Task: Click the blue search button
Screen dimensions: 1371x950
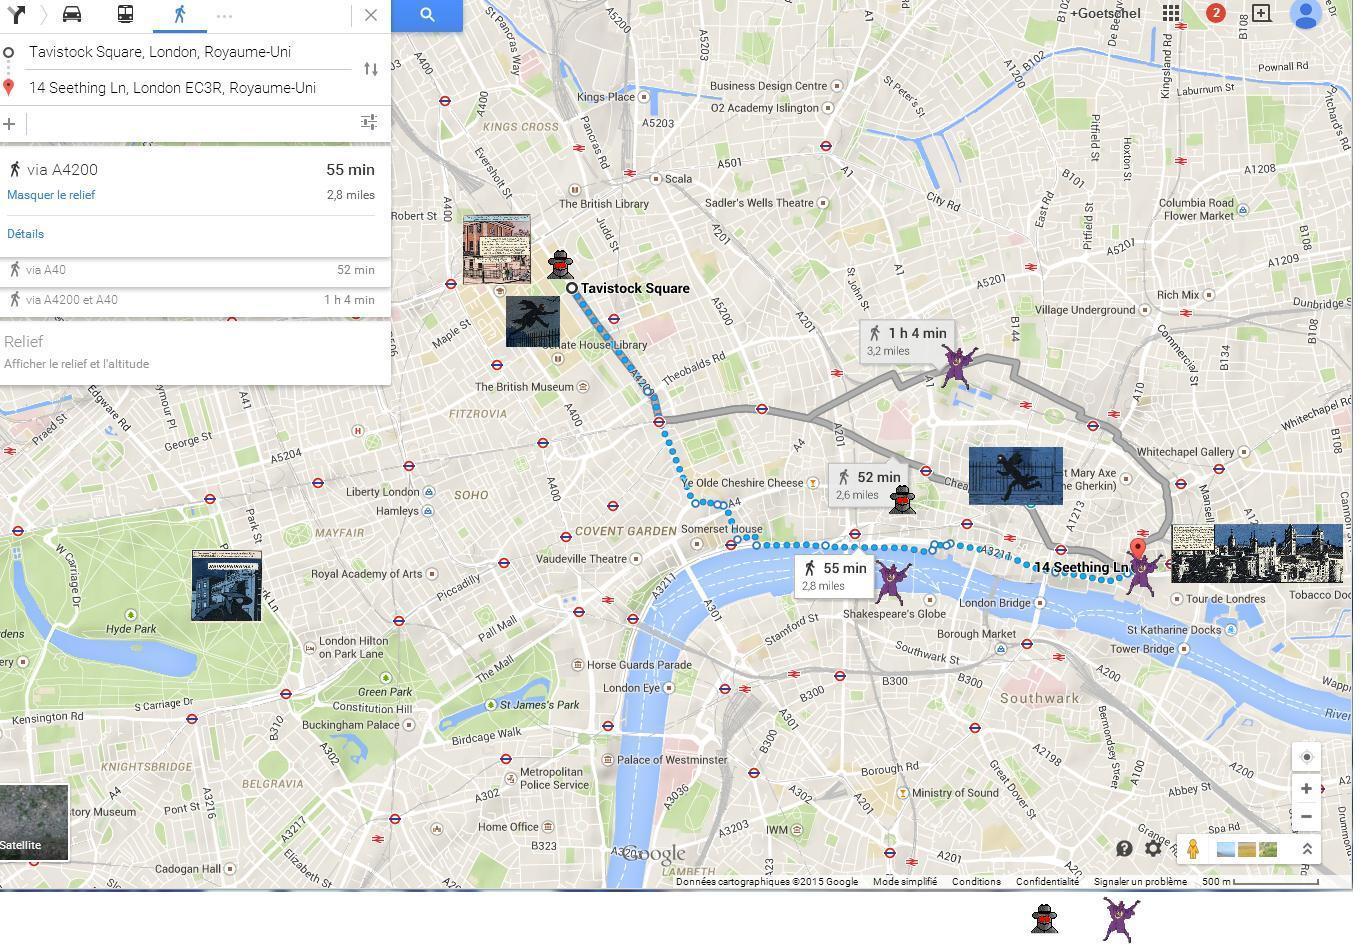Action: pyautogui.click(x=427, y=15)
